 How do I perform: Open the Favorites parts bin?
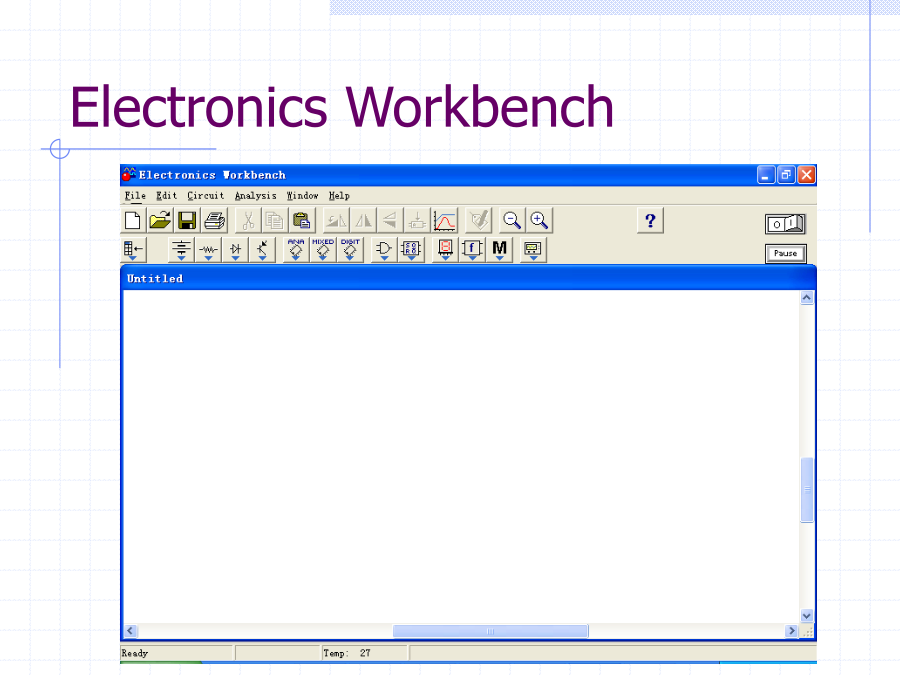pyautogui.click(x=134, y=250)
